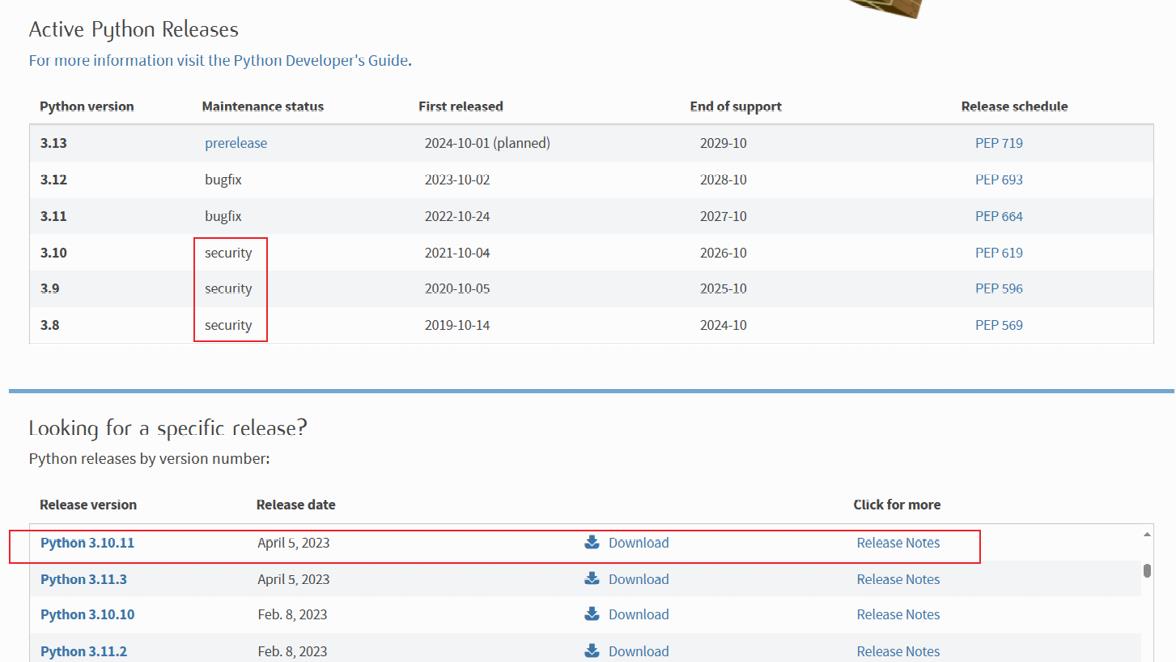Open the Python 3.10.10 release page

87,615
